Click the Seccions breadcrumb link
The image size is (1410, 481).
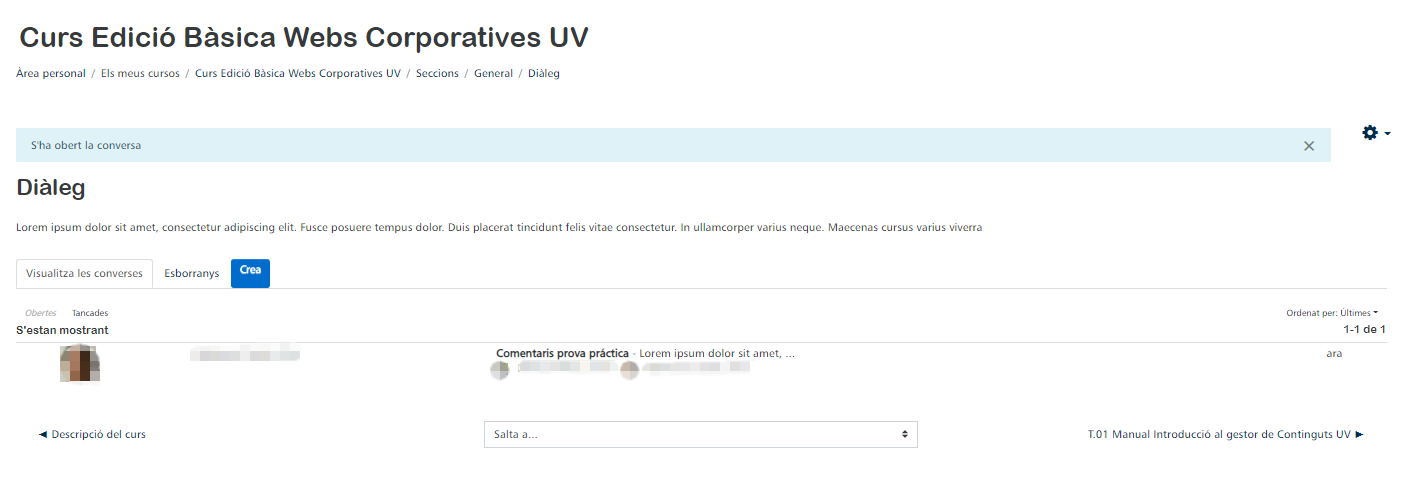[x=437, y=74]
